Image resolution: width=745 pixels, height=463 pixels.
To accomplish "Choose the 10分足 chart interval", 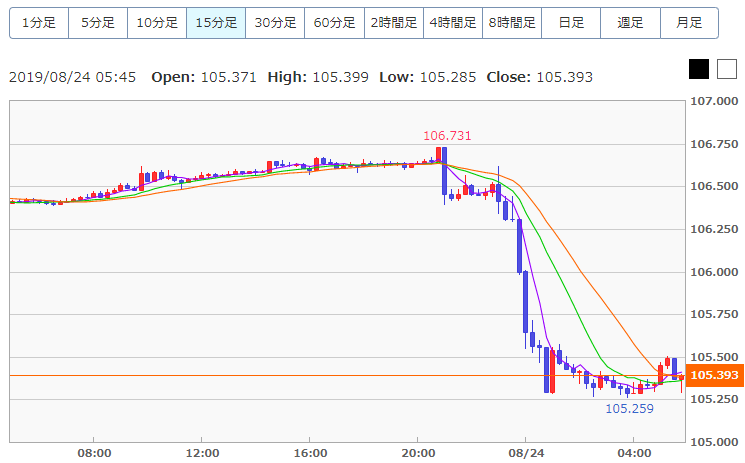I will click(x=157, y=22).
